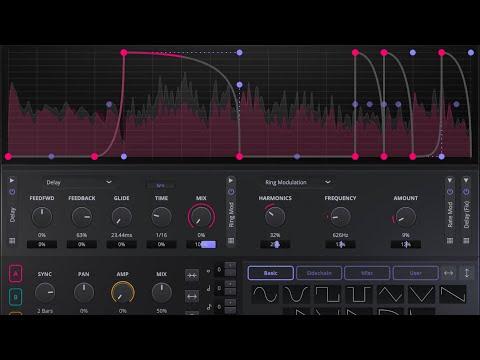Click the vertical Rate Mod strip label

coord(450,214)
